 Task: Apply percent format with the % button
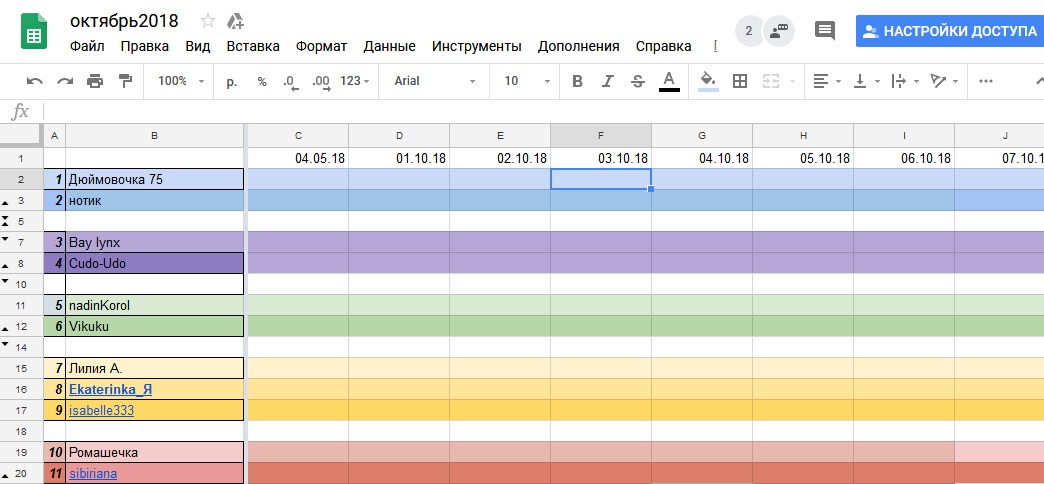[262, 81]
